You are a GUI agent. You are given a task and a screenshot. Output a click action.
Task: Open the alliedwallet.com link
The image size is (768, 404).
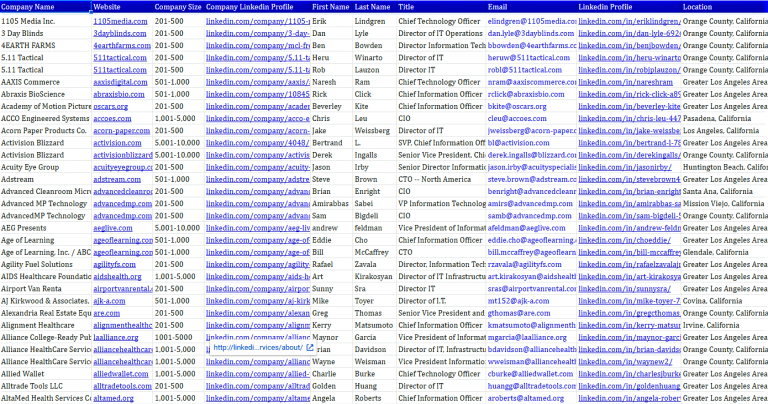coord(121,374)
